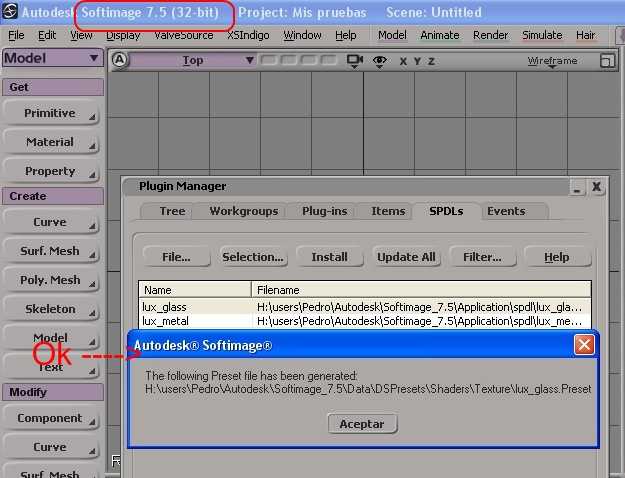The width and height of the screenshot is (625, 478).
Task: Expand the Component menu under Modify
Action: click(51, 418)
